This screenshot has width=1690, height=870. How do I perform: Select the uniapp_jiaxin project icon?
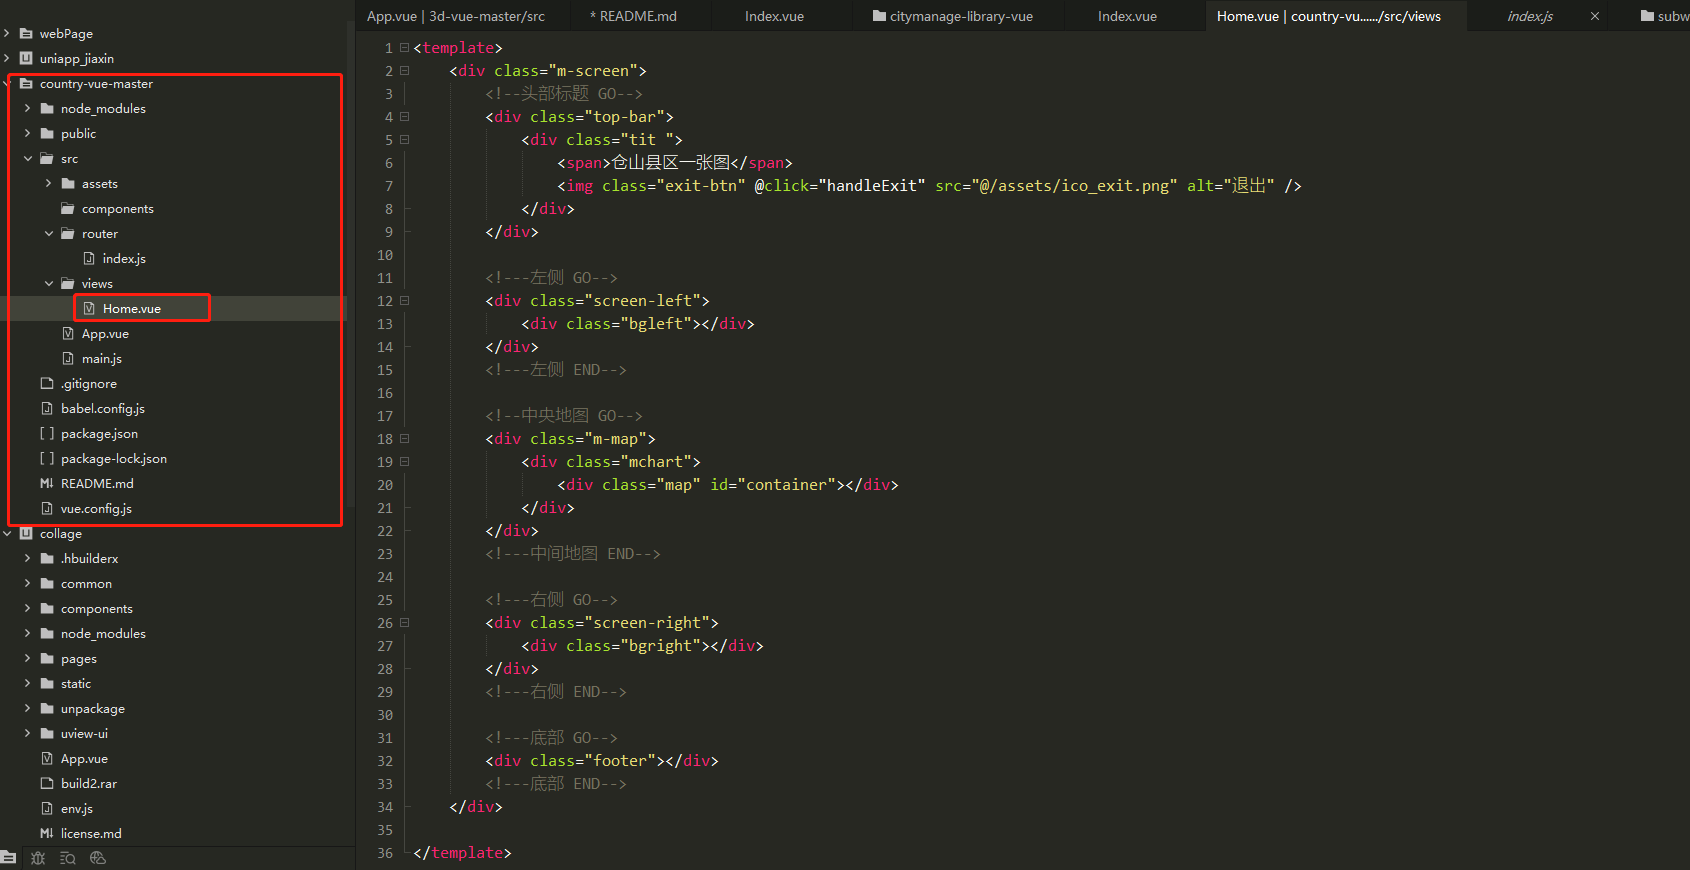[x=26, y=59]
